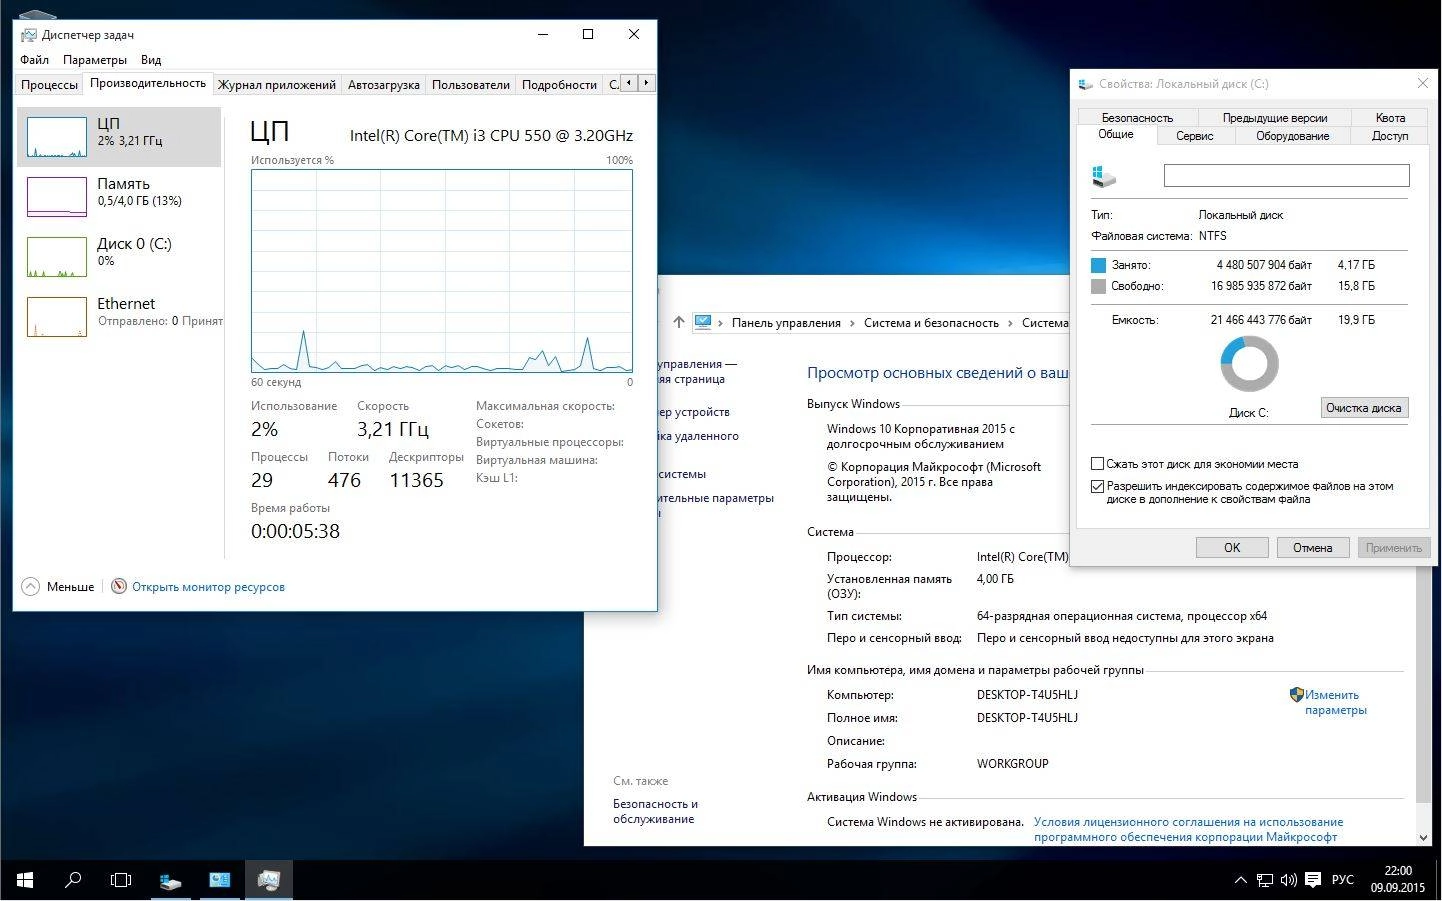This screenshot has width=1442, height=901.
Task: Open the Windows Start menu
Action: [x=25, y=880]
